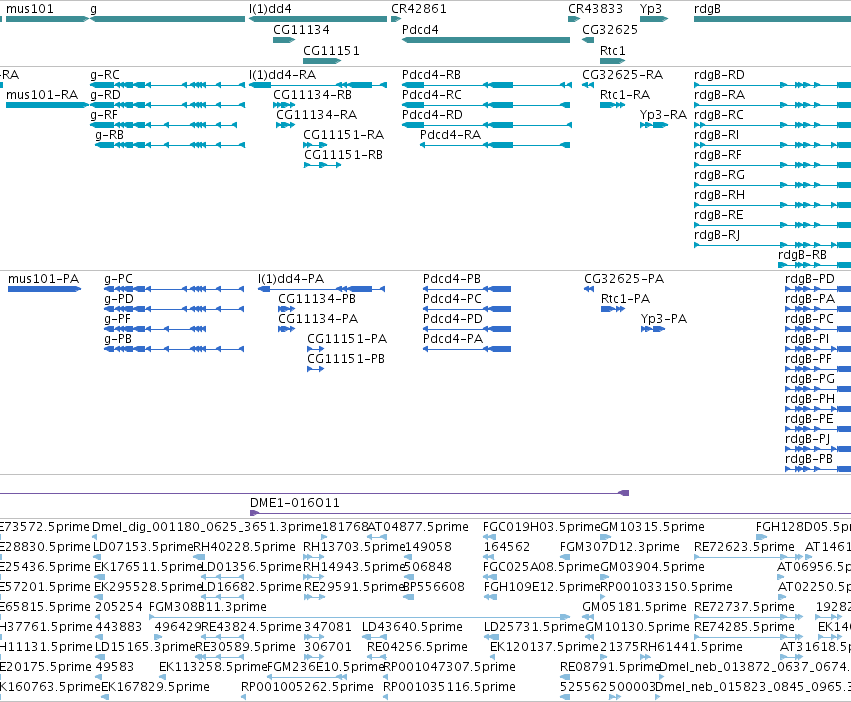This screenshot has width=851, height=702.
Task: Click the Rtc1-PA protein label
Action: (x=625, y=299)
